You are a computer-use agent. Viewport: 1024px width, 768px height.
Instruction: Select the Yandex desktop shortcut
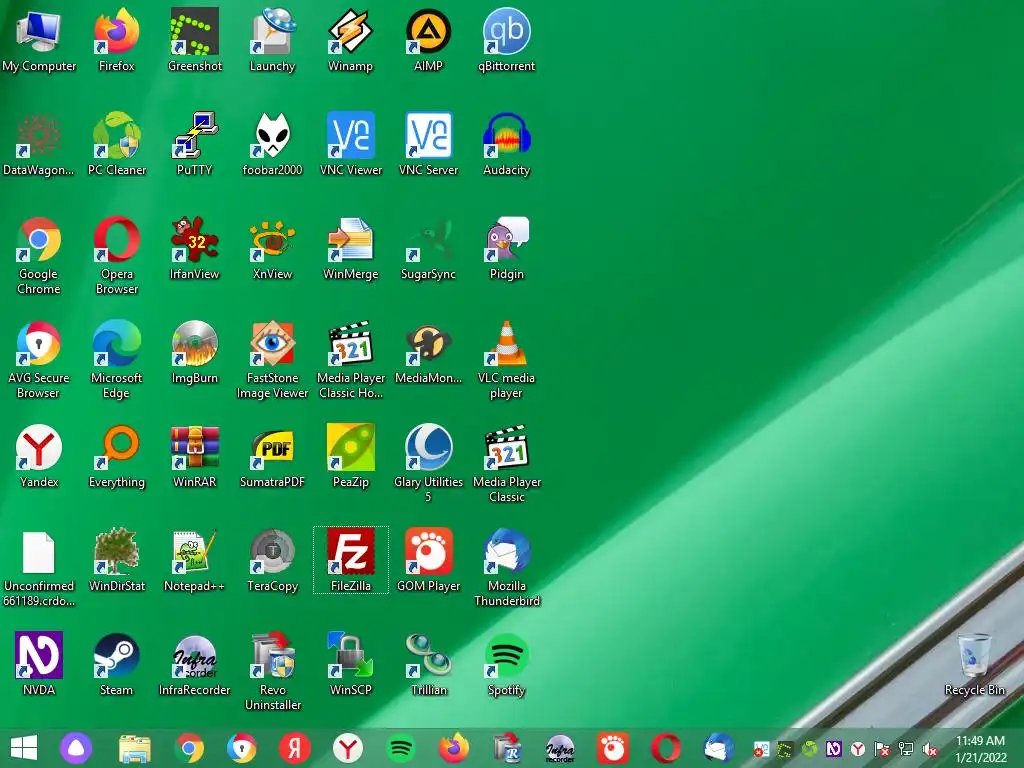point(39,455)
